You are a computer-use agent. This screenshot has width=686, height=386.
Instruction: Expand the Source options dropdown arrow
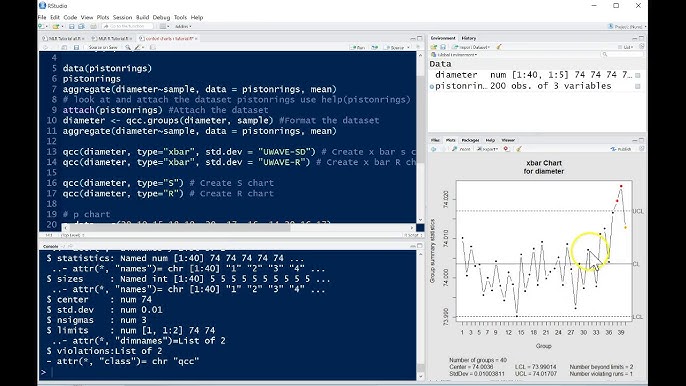pos(408,47)
